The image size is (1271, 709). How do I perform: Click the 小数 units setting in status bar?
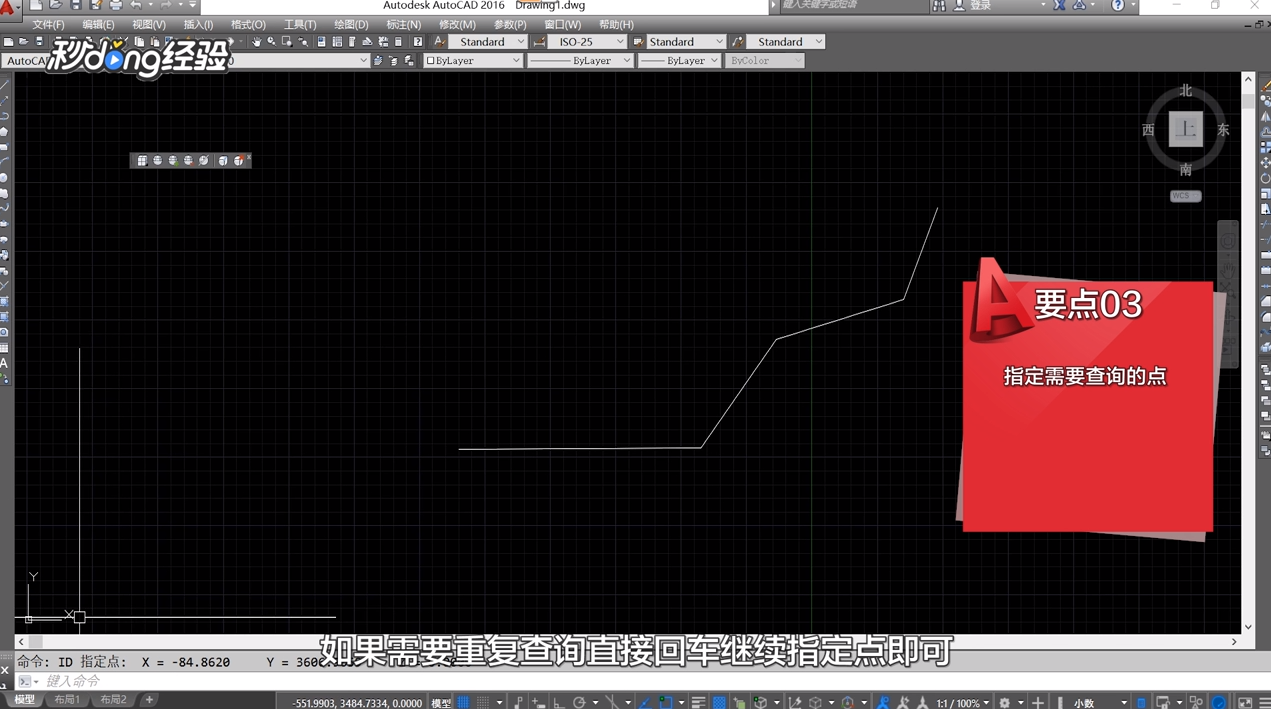pos(1084,703)
